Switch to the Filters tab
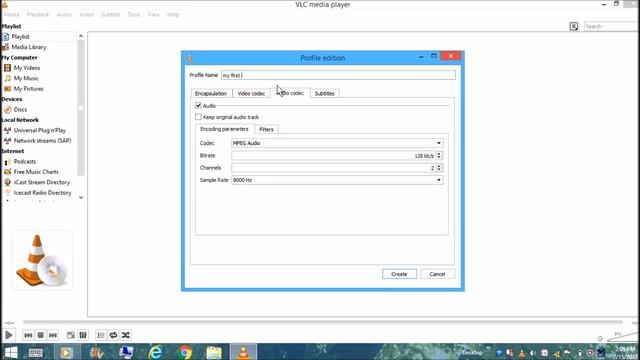Image resolution: width=640 pixels, height=360 pixels. click(266, 129)
